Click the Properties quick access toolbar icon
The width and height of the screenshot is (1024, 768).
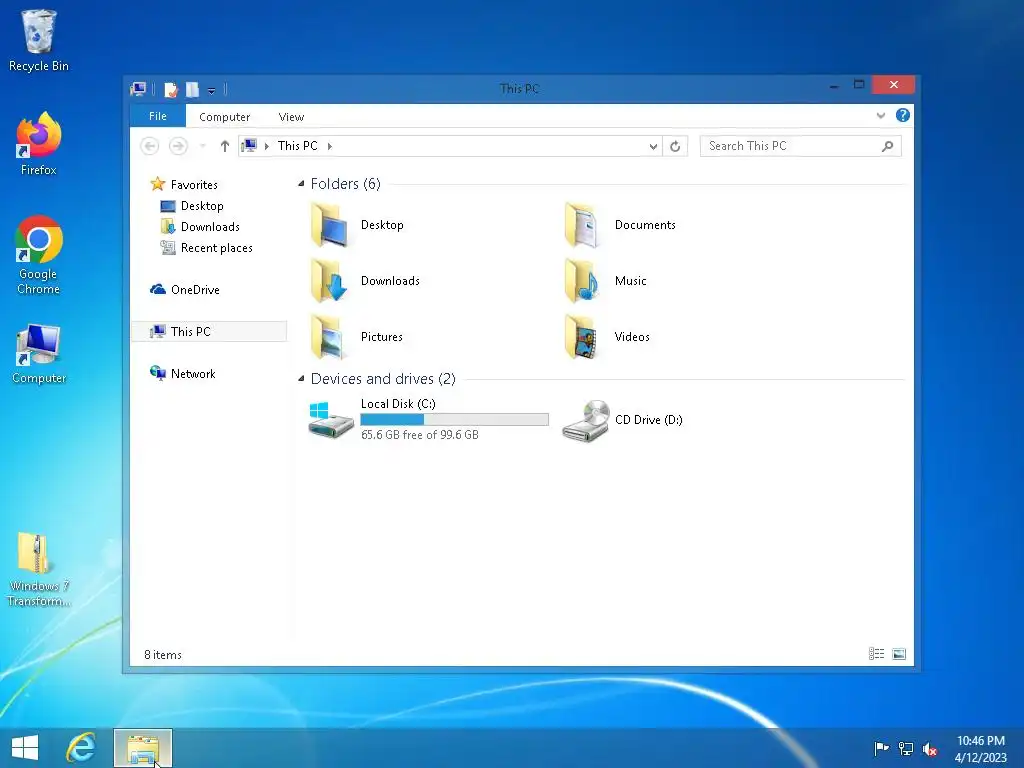click(x=170, y=89)
